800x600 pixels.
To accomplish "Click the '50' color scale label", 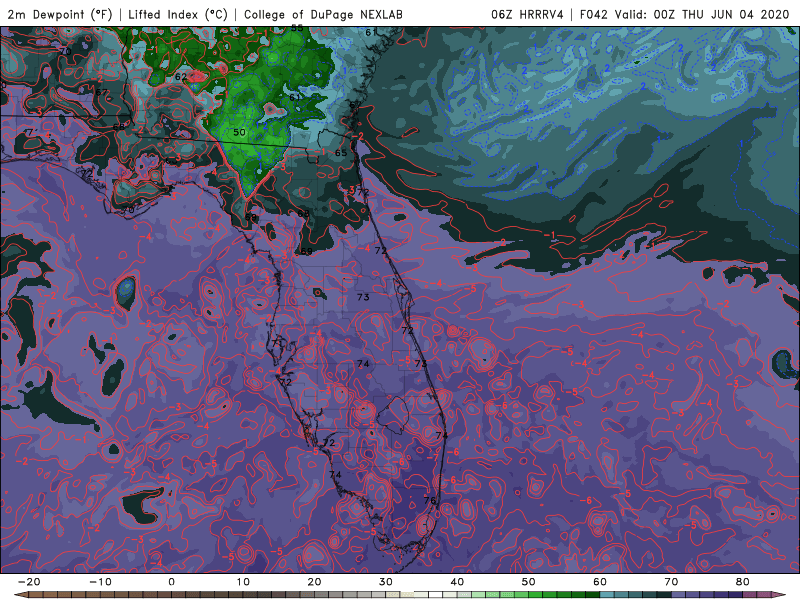I will (529, 582).
